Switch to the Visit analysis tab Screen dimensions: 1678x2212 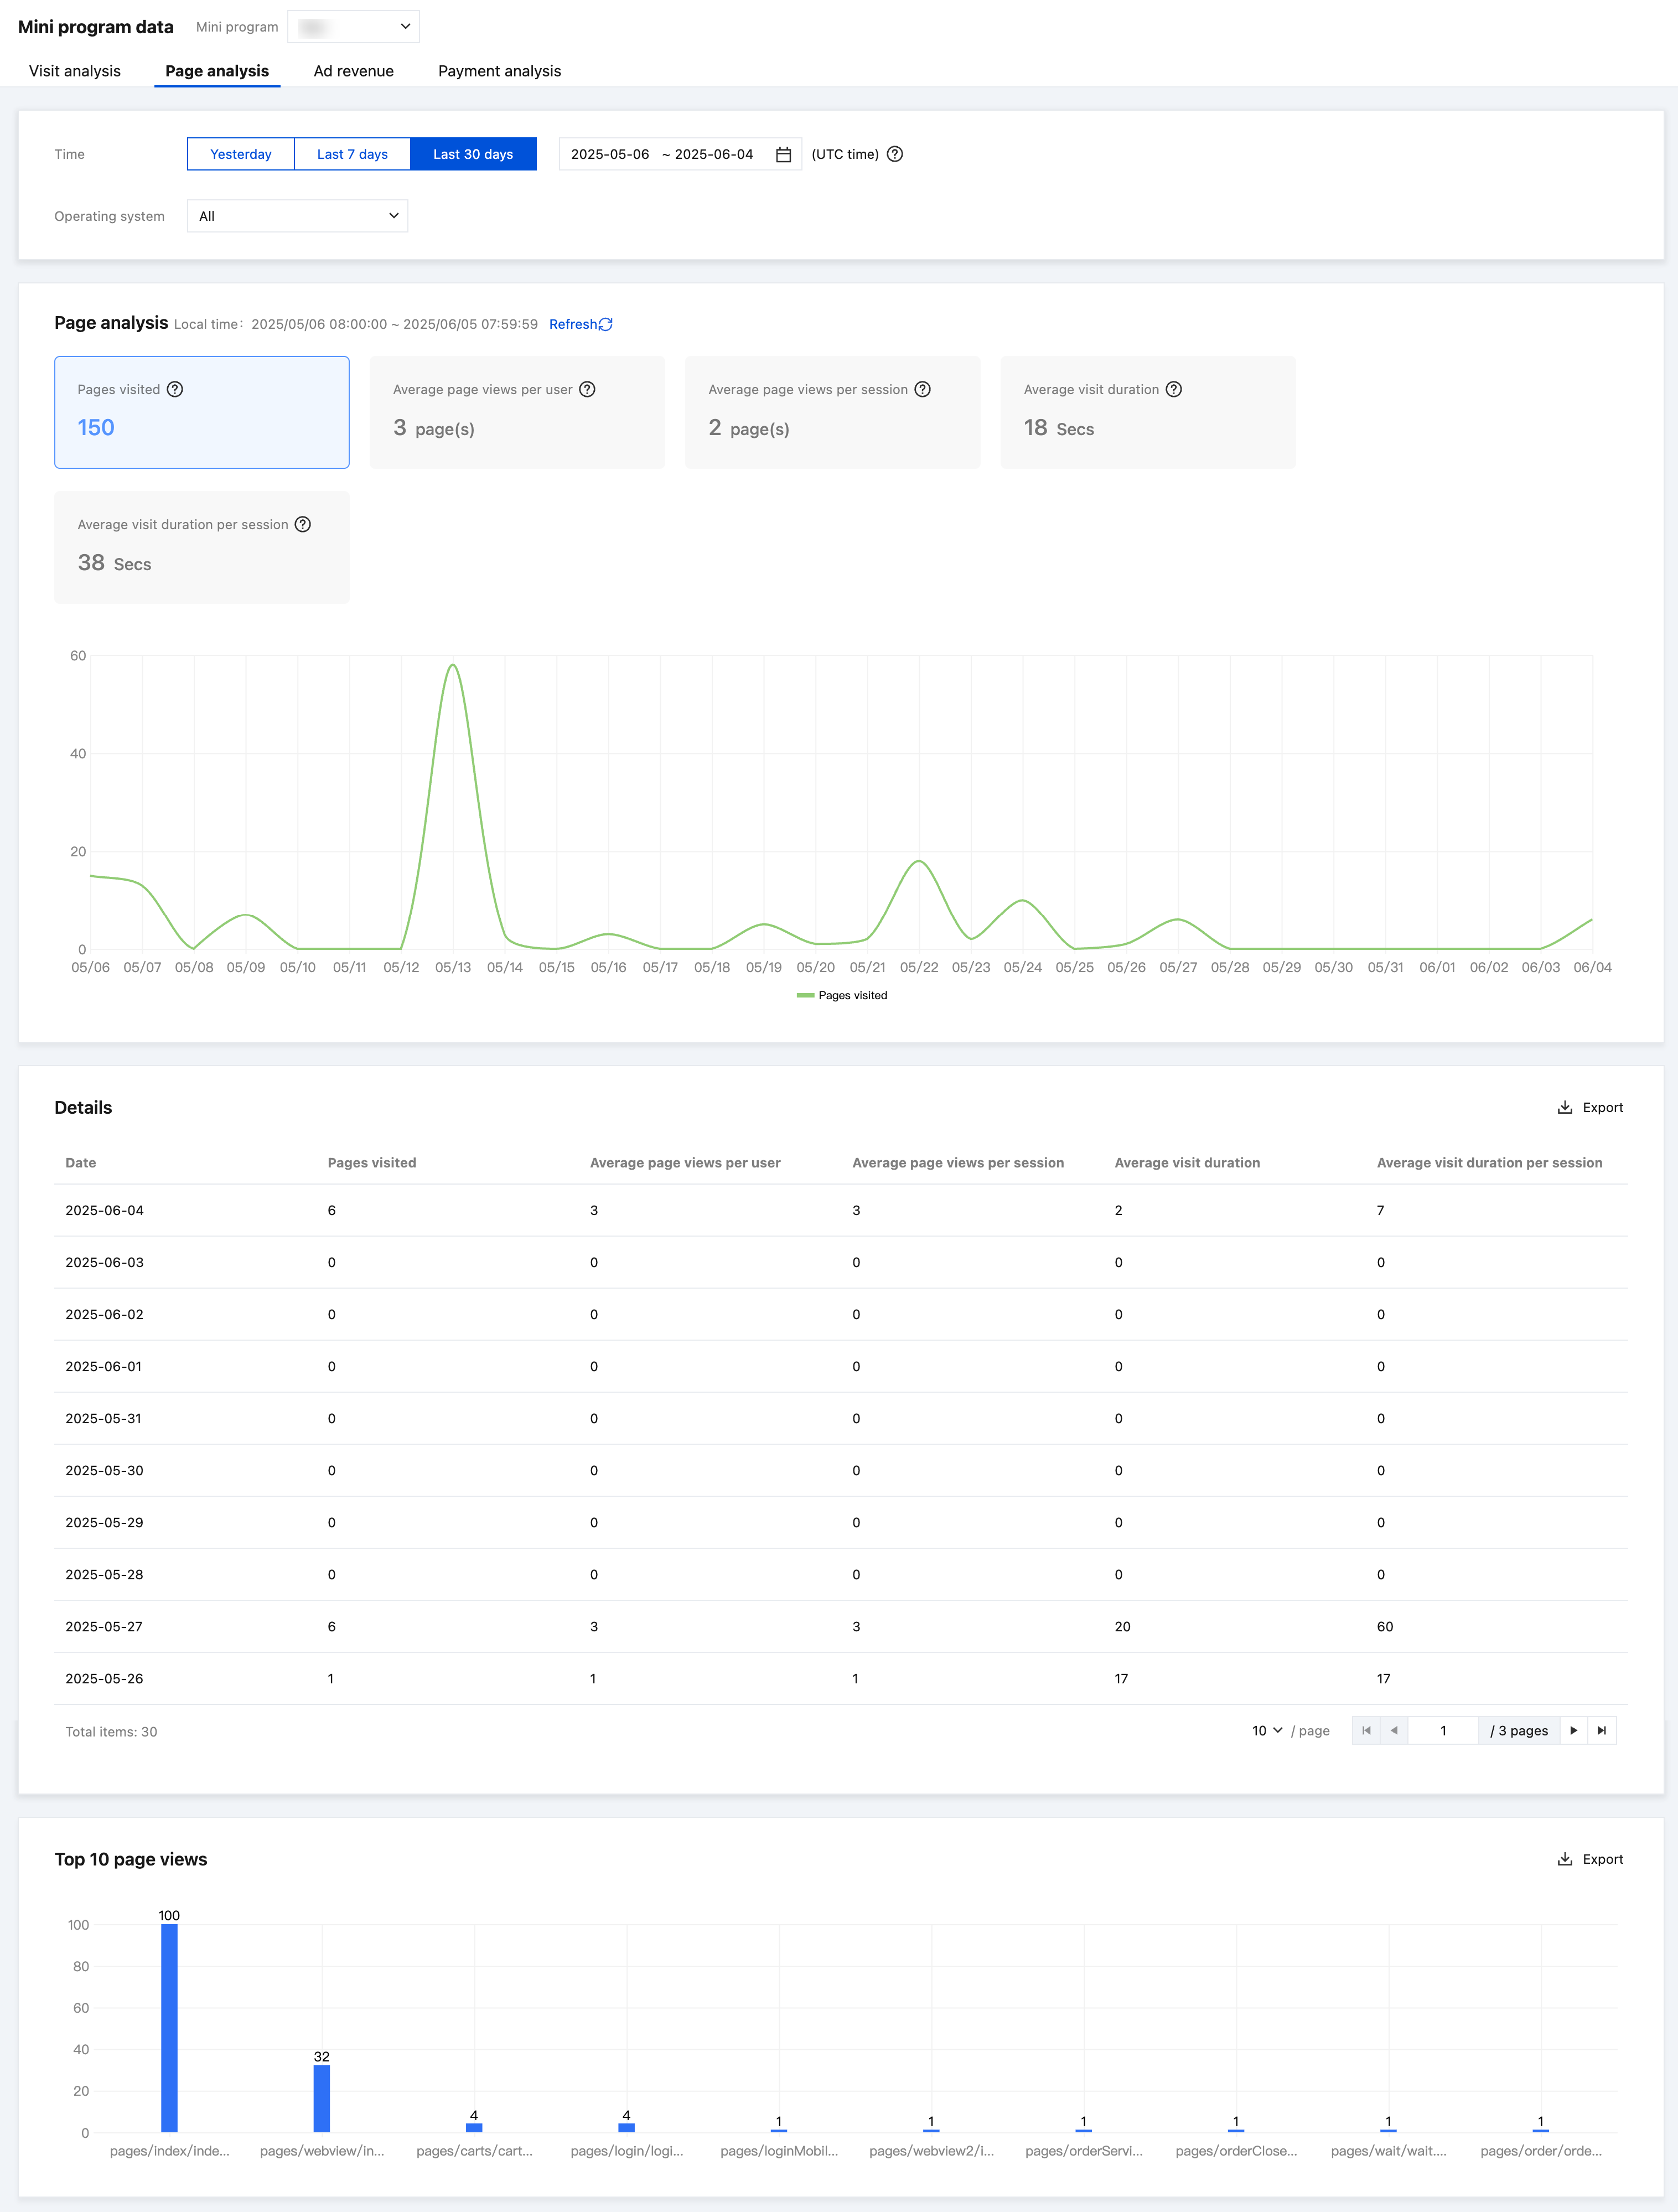[75, 71]
